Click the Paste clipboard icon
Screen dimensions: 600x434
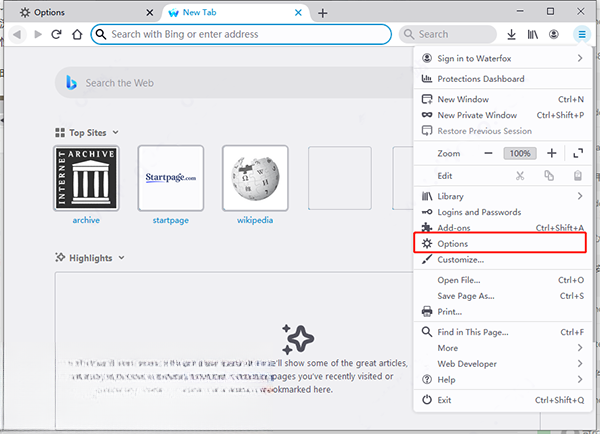[x=578, y=176]
